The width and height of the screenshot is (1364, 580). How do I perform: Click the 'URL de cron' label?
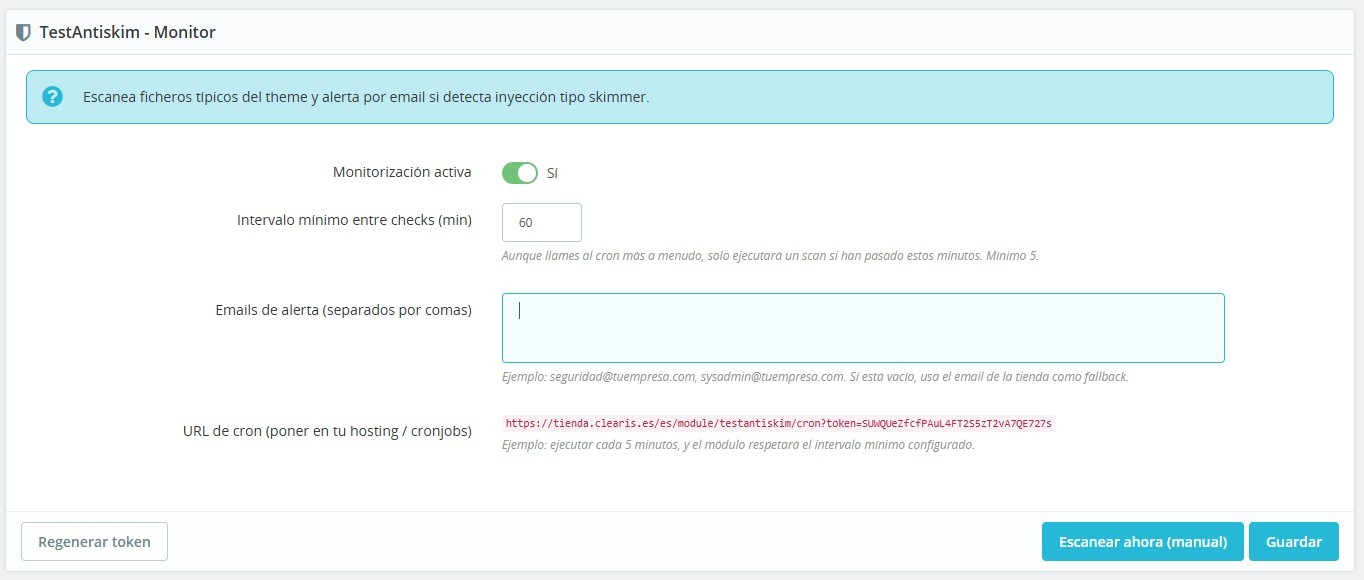(327, 431)
